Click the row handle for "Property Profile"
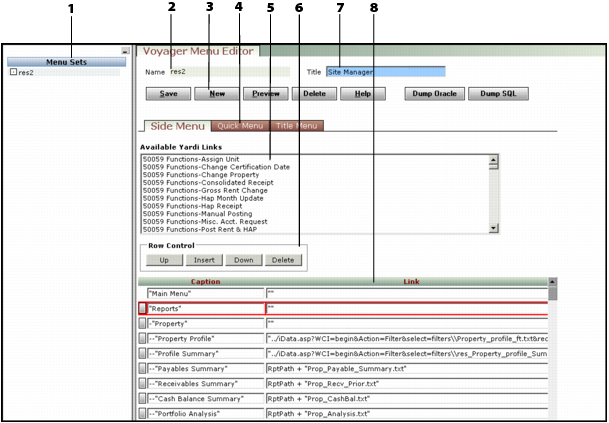The height and width of the screenshot is (423, 609). [x=142, y=339]
